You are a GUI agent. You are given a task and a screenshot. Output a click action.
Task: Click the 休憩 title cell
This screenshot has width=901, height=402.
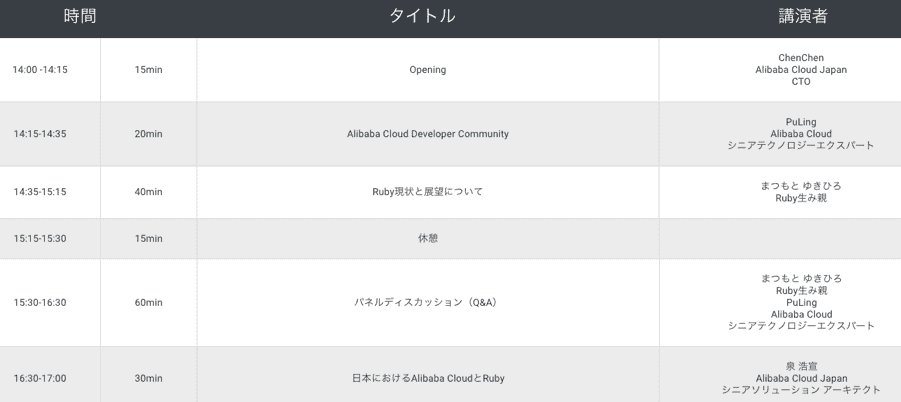(x=428, y=239)
